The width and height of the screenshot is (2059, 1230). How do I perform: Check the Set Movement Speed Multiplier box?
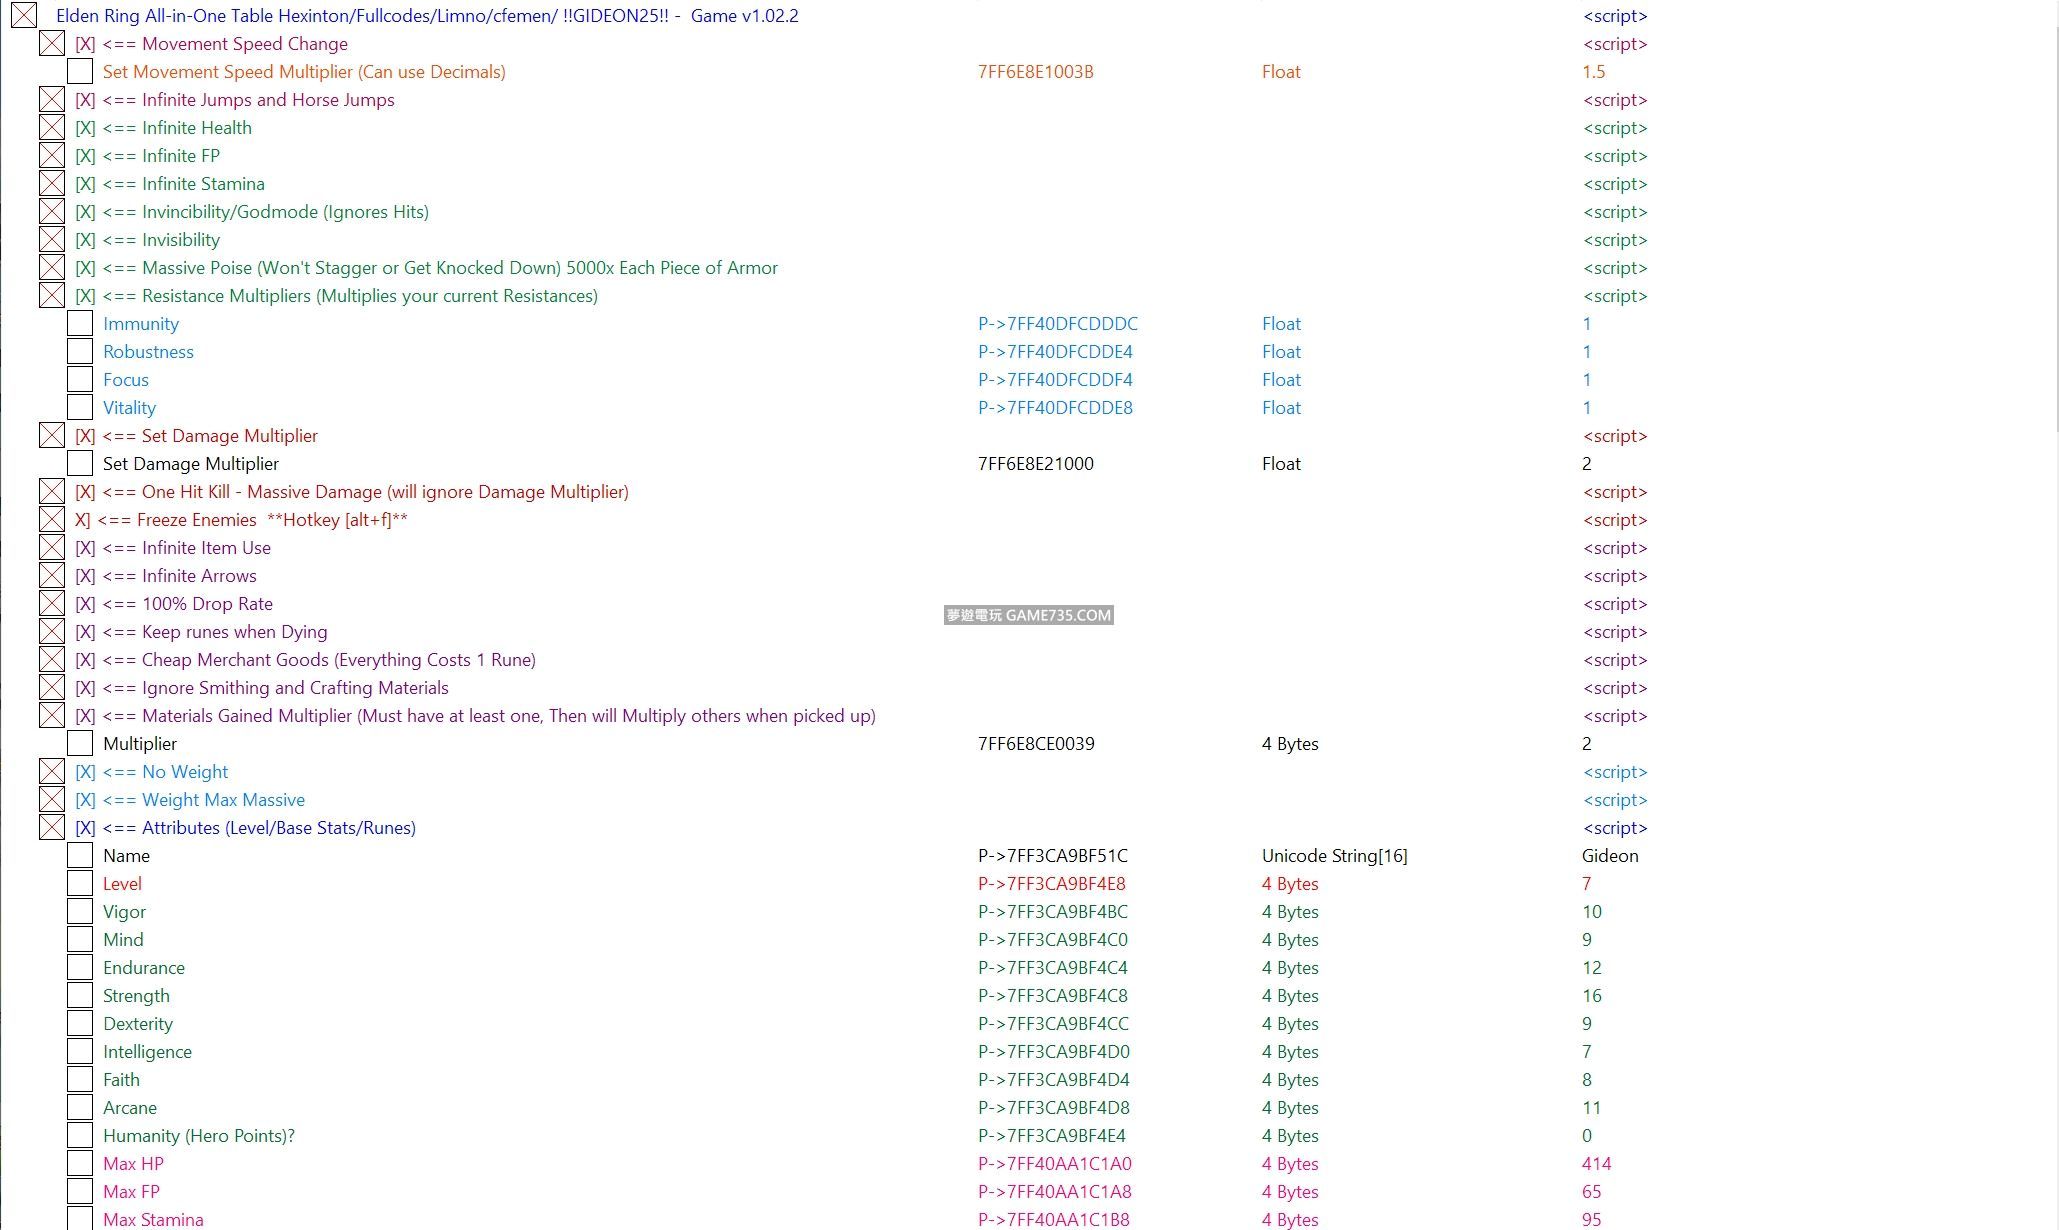click(80, 72)
